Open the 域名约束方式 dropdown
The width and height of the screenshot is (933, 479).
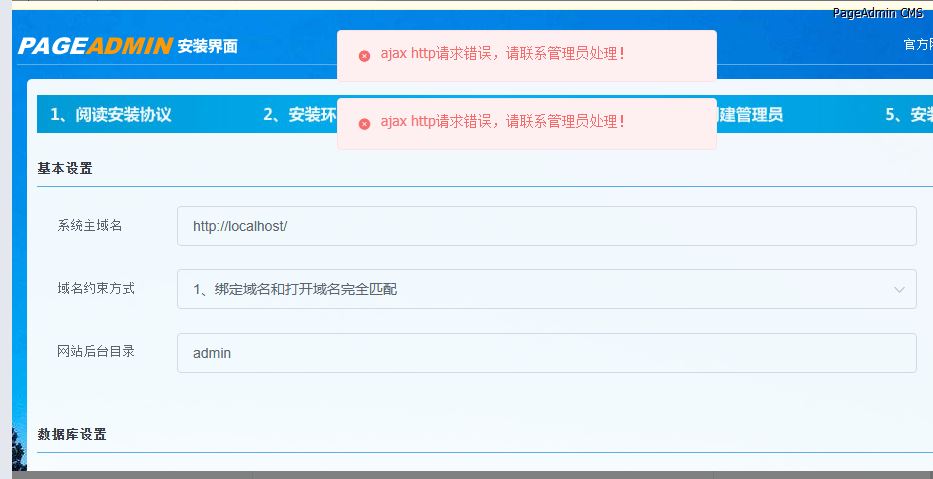tap(545, 289)
